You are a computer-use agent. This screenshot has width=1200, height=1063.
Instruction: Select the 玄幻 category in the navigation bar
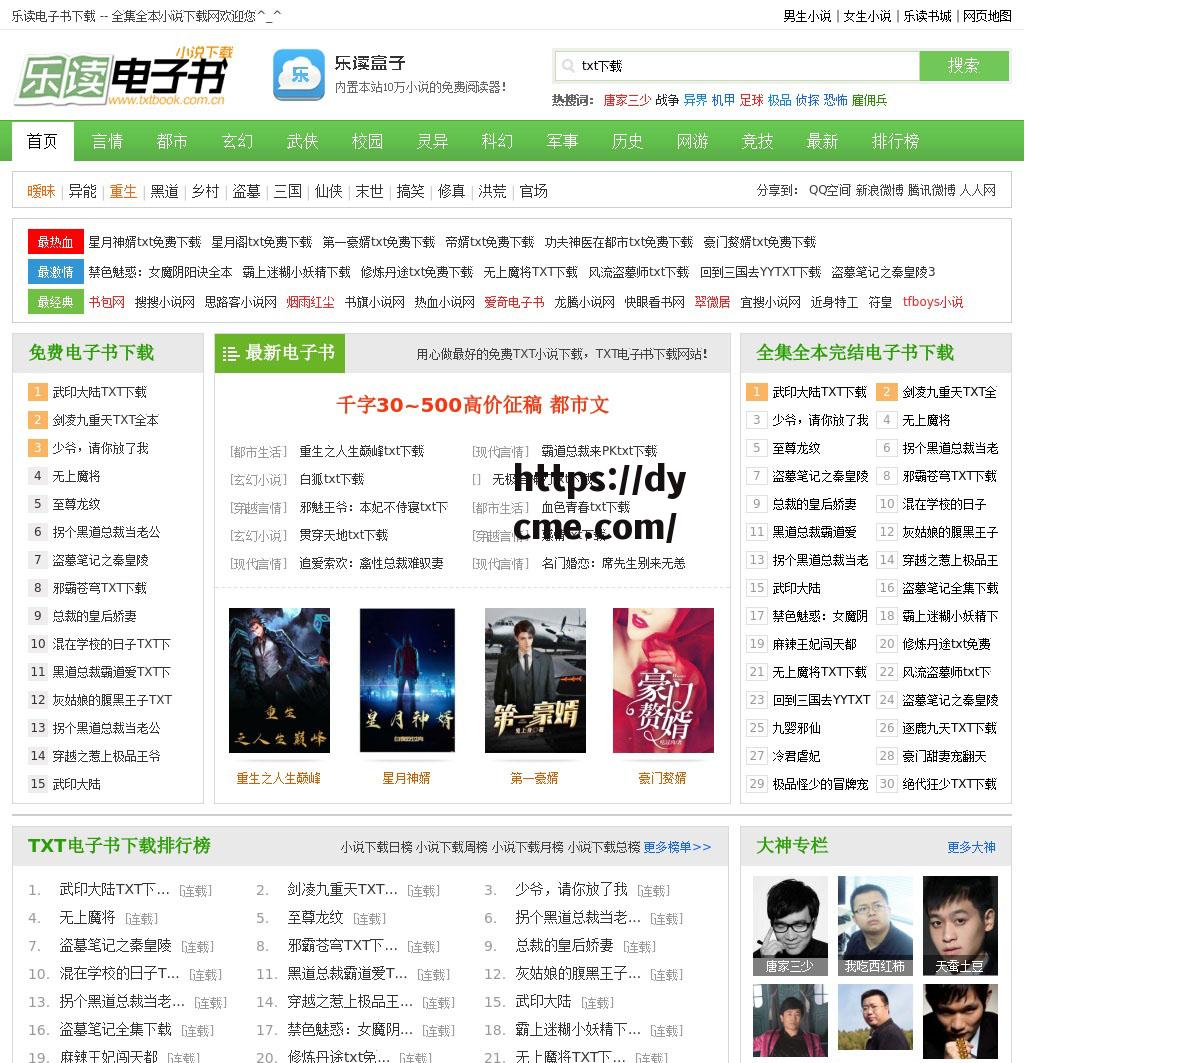coord(237,141)
